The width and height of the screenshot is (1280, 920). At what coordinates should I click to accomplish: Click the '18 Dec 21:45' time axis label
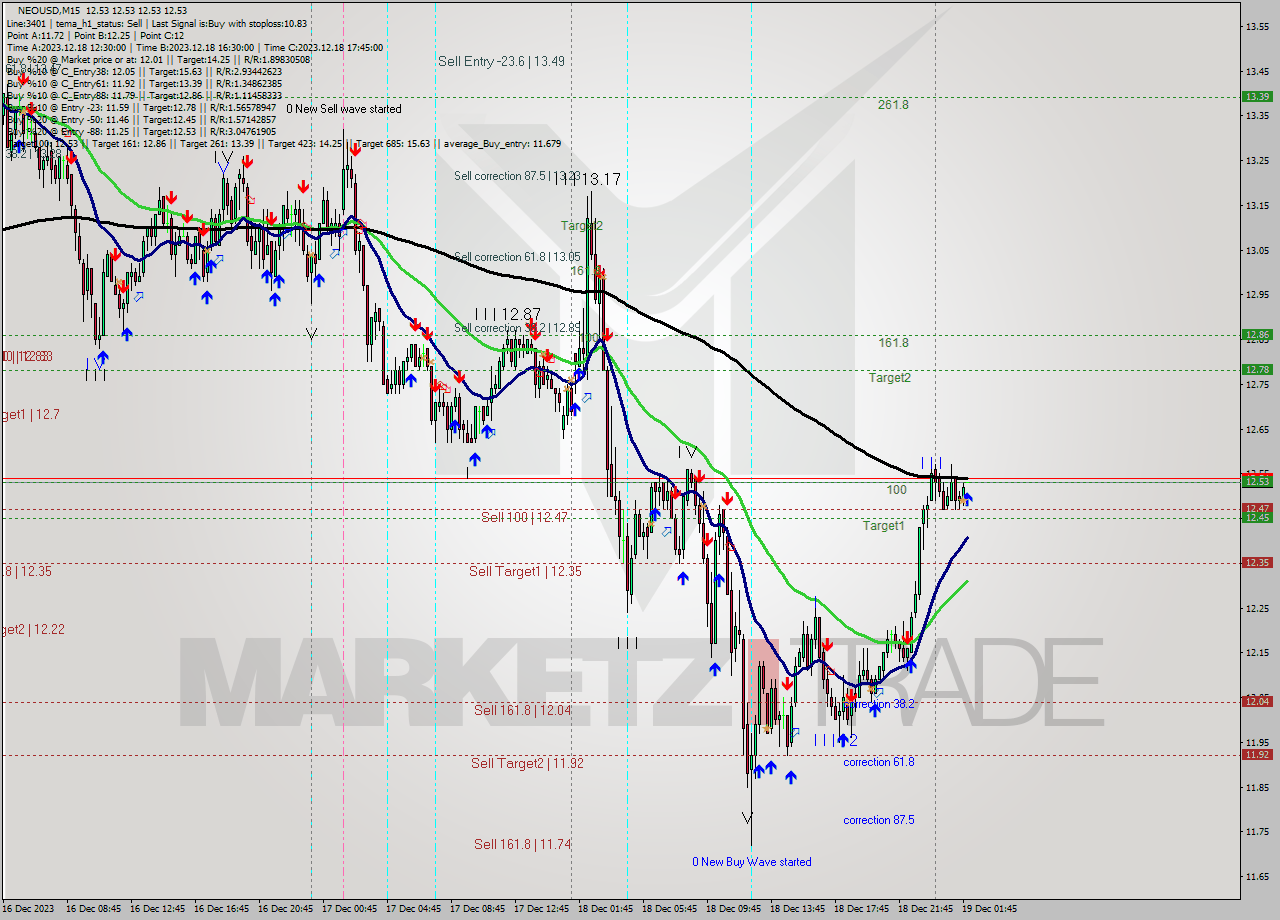tap(924, 909)
